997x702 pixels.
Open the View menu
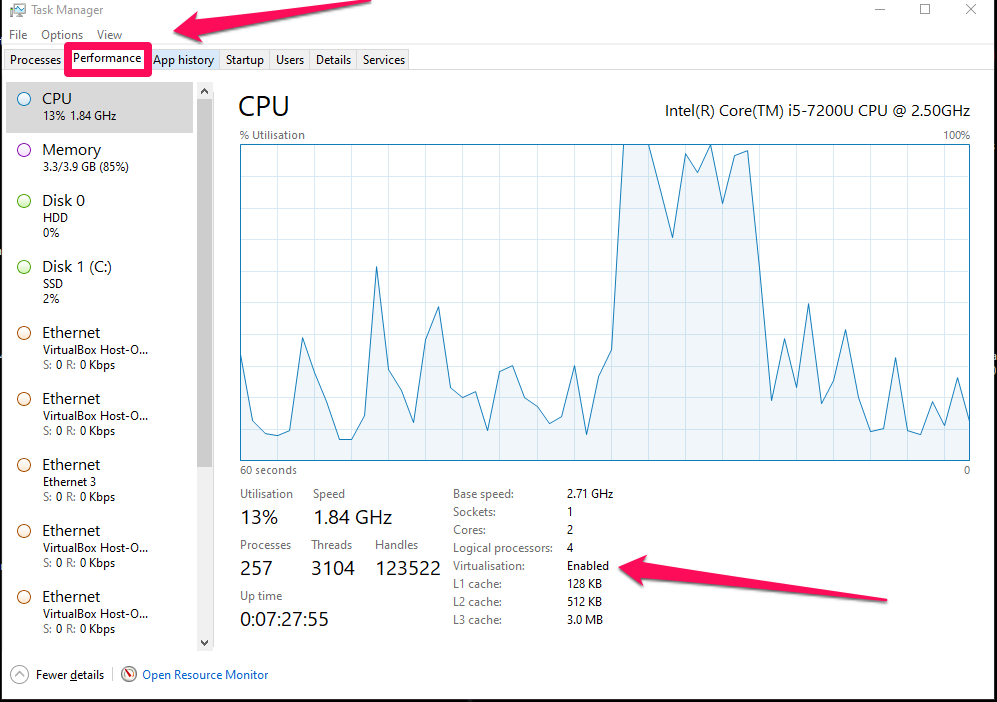pos(109,34)
